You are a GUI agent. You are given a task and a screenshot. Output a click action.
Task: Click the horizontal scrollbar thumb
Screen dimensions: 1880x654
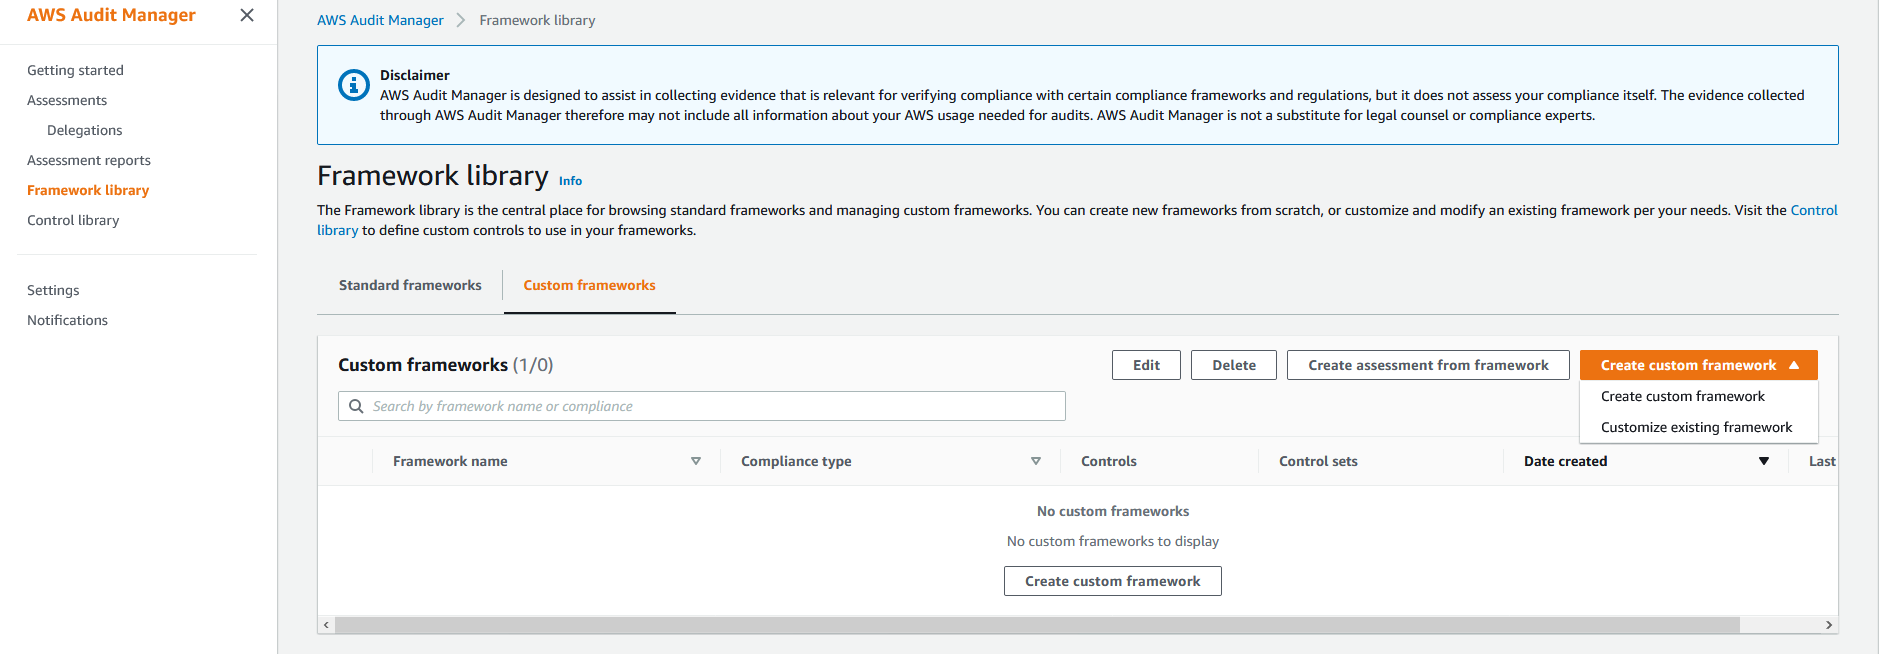(1037, 625)
